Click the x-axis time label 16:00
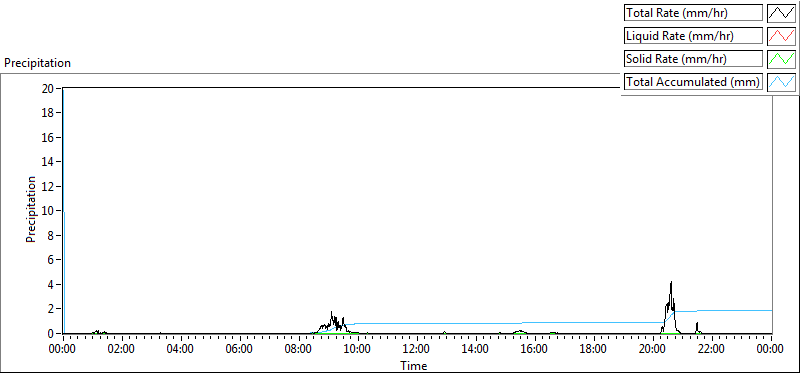The width and height of the screenshot is (800, 373). pos(535,349)
